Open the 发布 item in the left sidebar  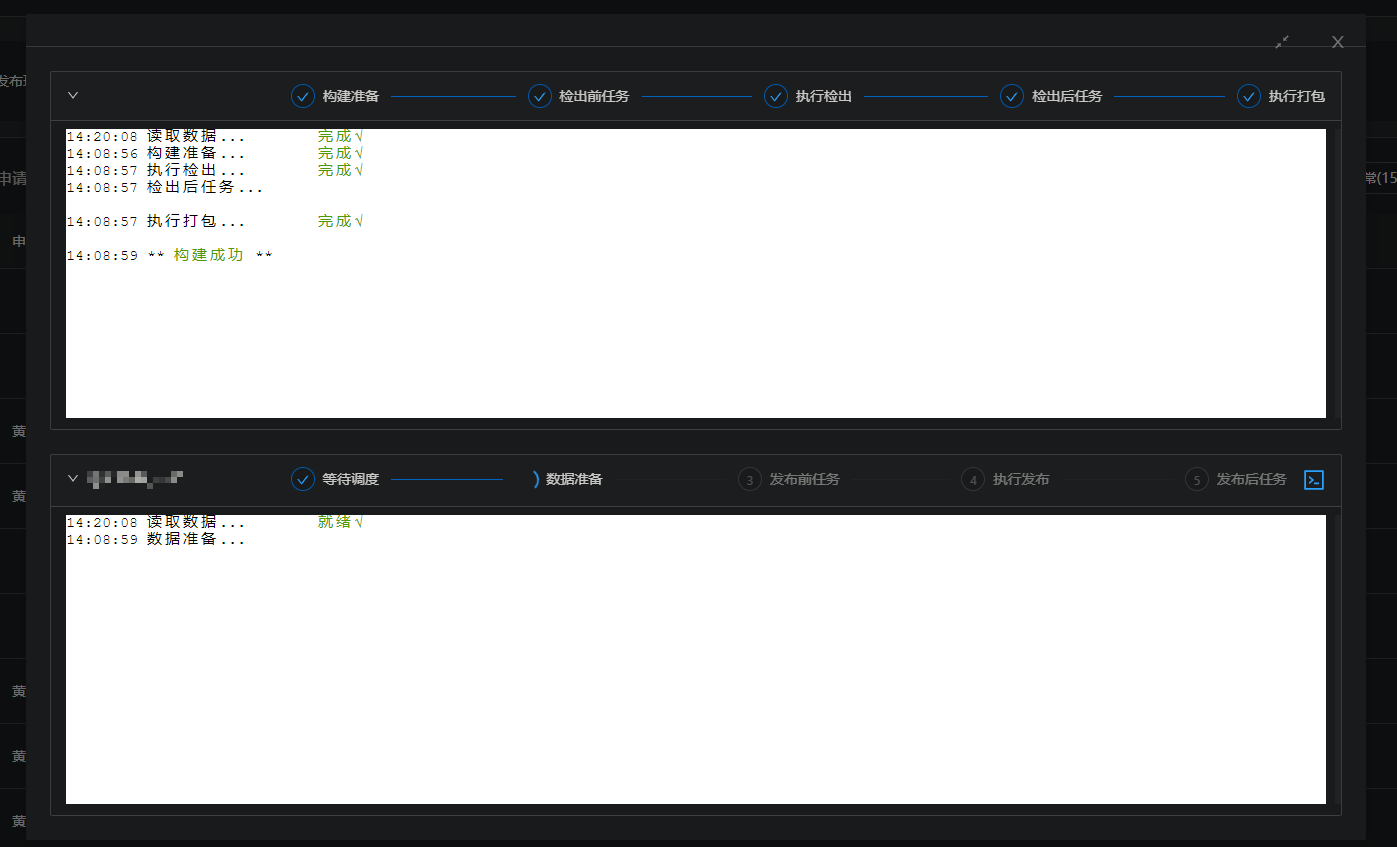tap(13, 80)
